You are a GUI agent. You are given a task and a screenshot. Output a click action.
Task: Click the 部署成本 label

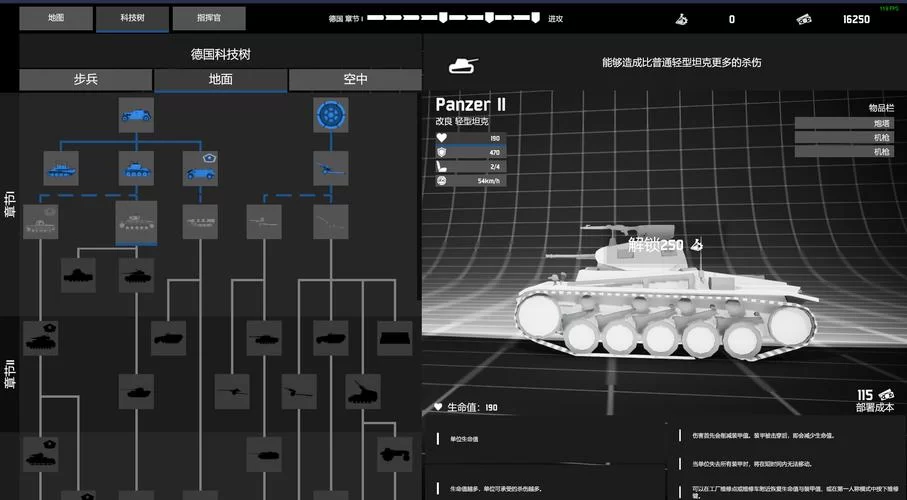tap(875, 407)
